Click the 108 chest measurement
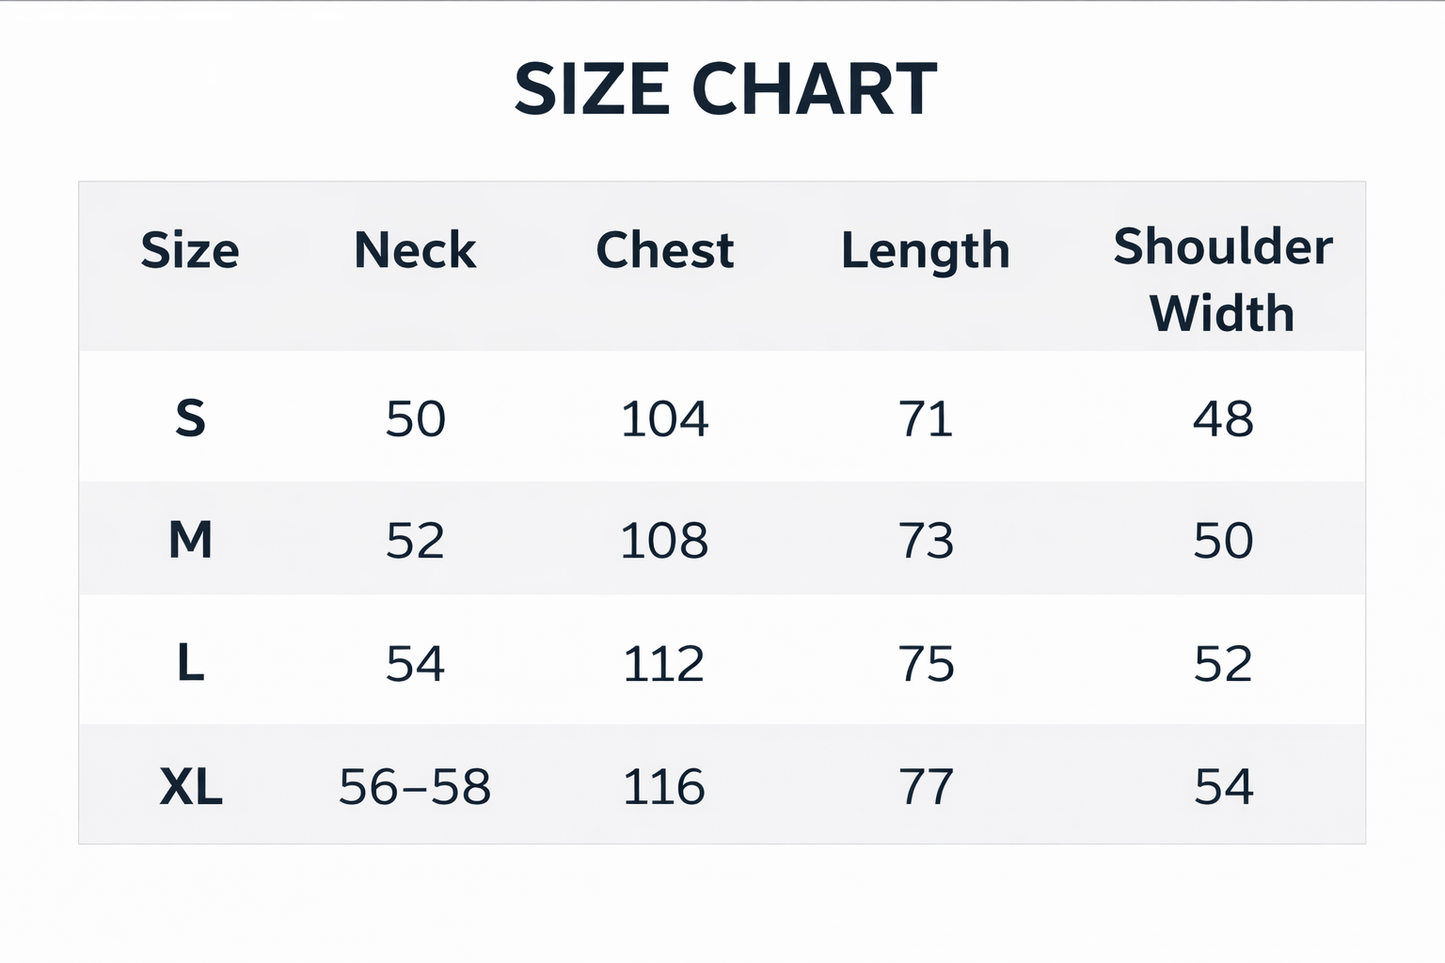Image resolution: width=1445 pixels, height=963 pixels. point(665,541)
